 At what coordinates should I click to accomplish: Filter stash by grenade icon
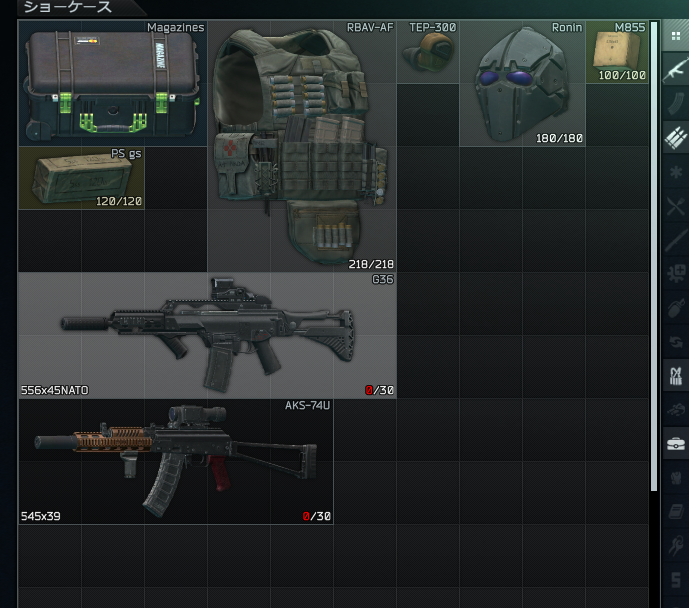676,308
